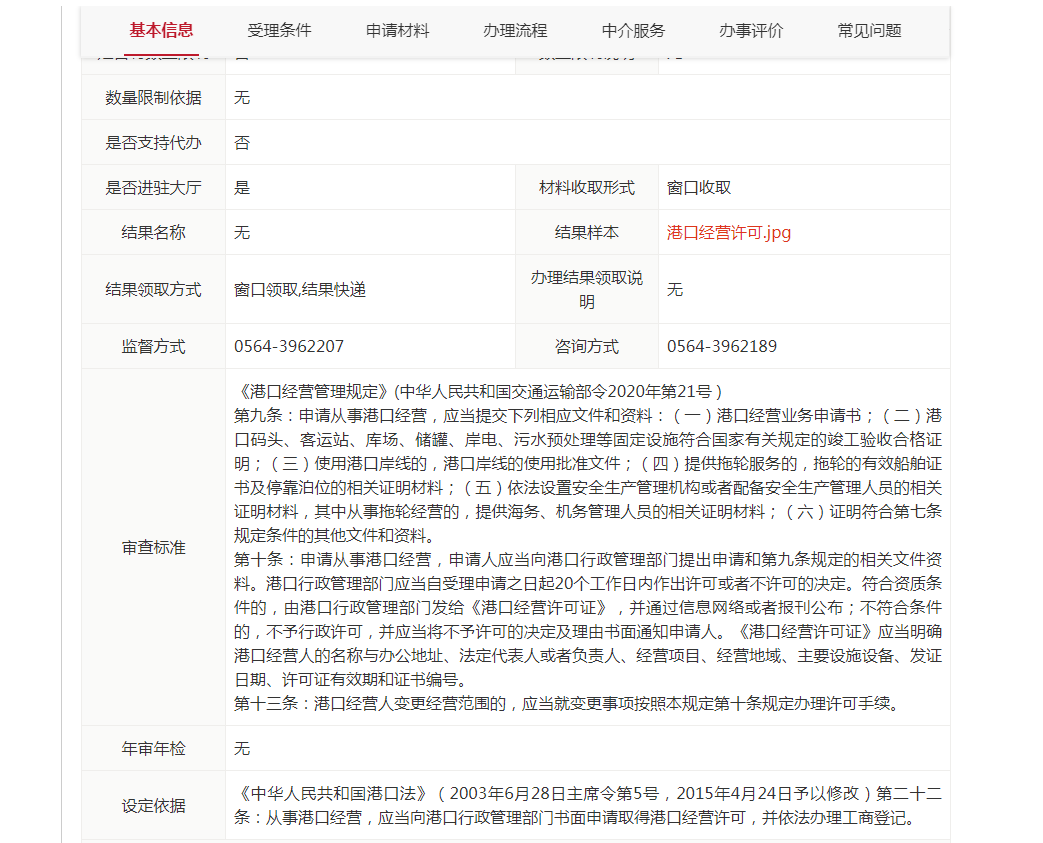Click the 年审年检 row label
The image size is (1043, 843).
153,749
